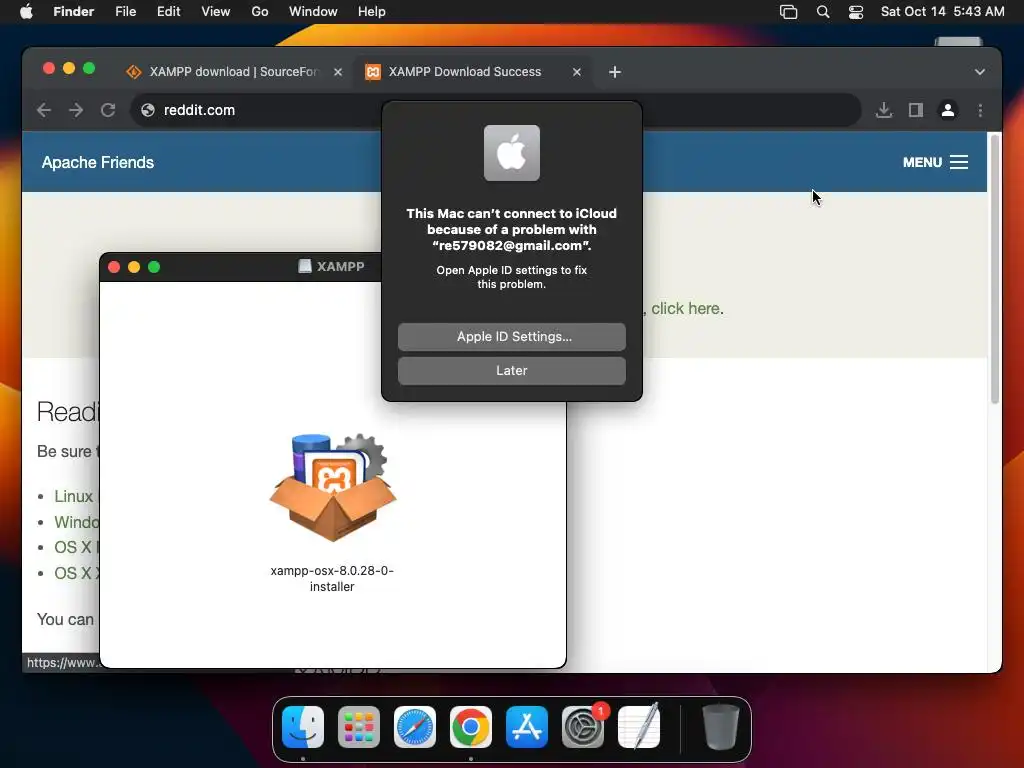Viewport: 1024px width, 768px height.
Task: Expand the tab search chevron
Action: [980, 72]
